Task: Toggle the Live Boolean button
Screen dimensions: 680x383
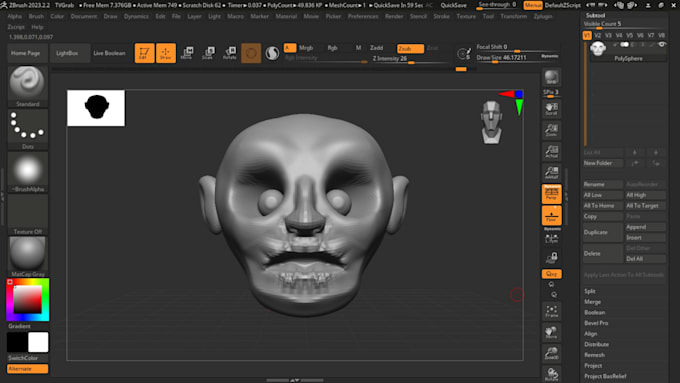Action: (x=109, y=53)
